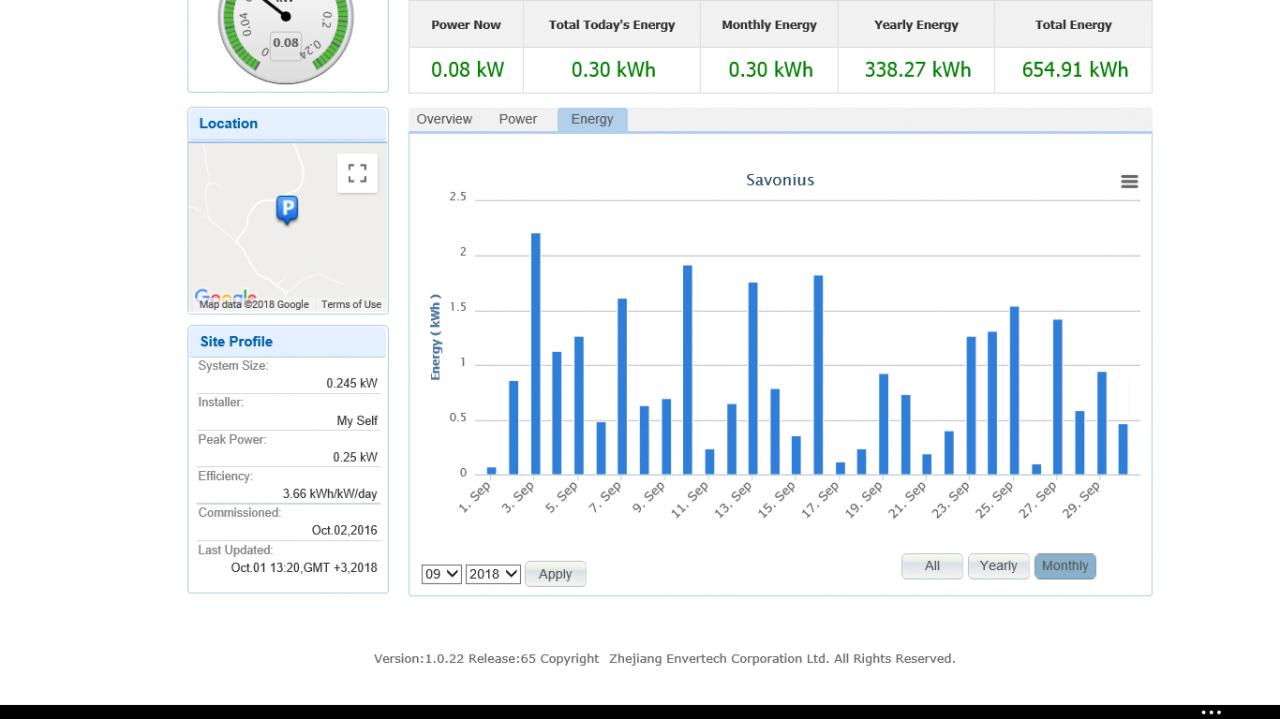Viewport: 1280px width, 719px height.
Task: Click the System Size value 0.245 kW
Action: (x=352, y=383)
